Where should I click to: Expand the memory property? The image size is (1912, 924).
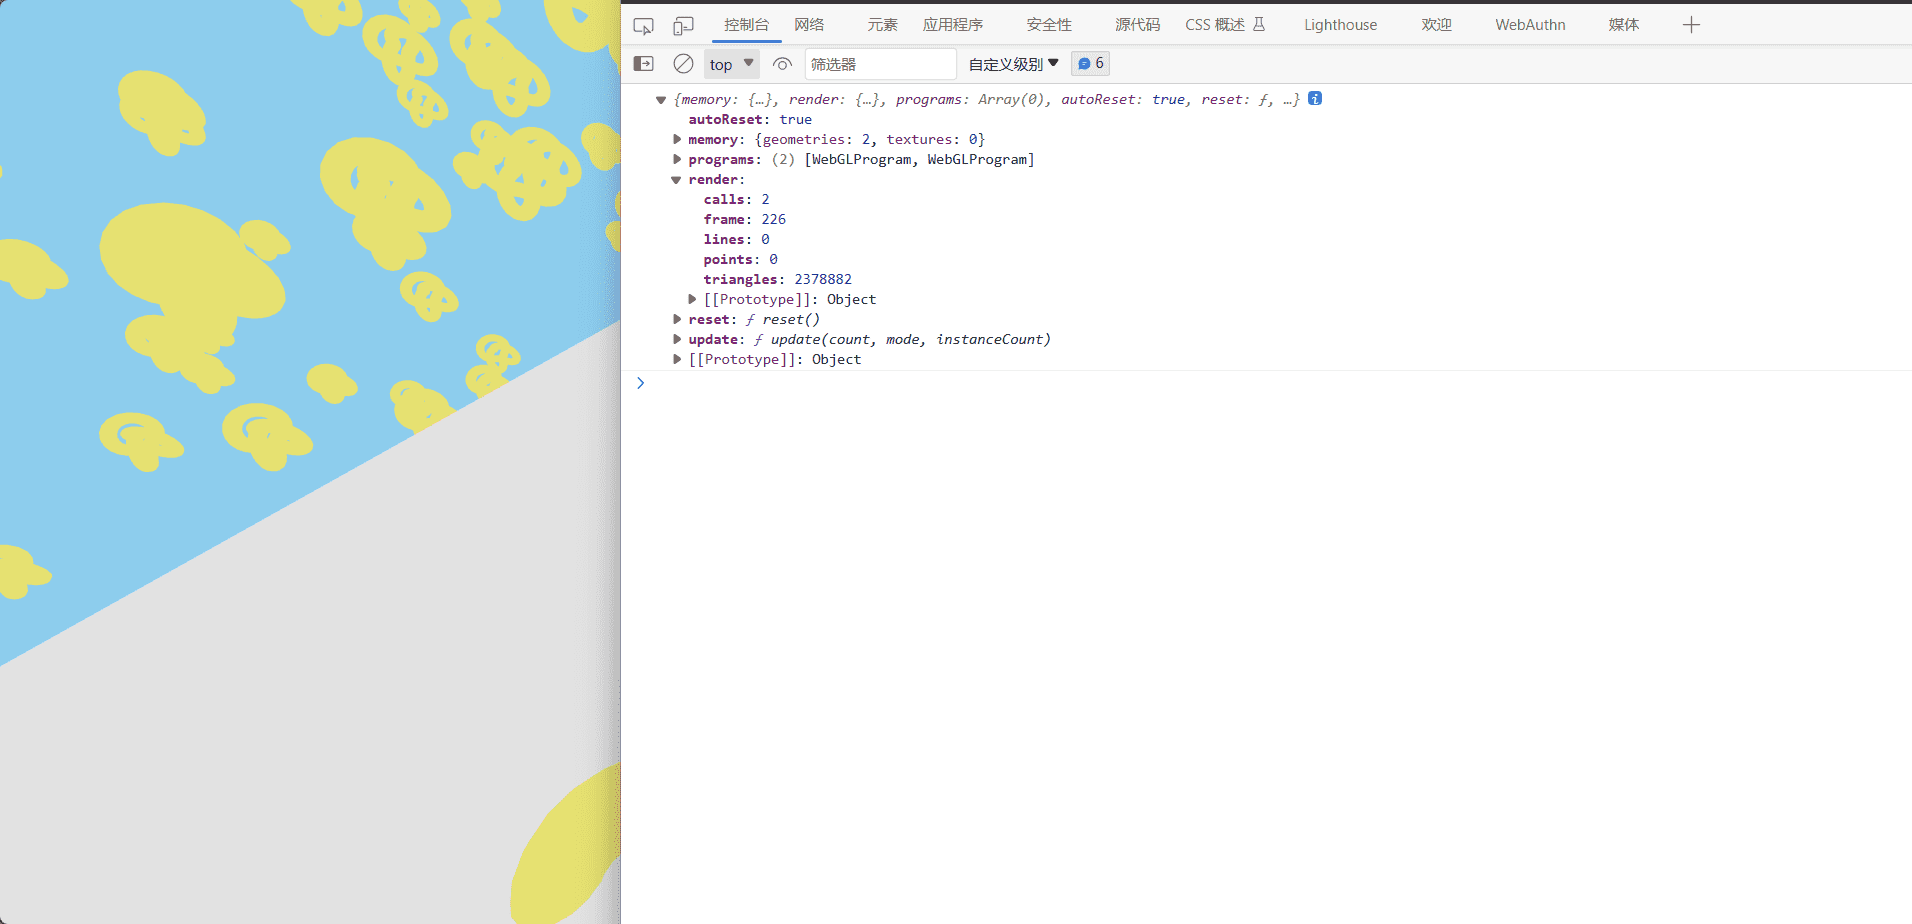(677, 139)
